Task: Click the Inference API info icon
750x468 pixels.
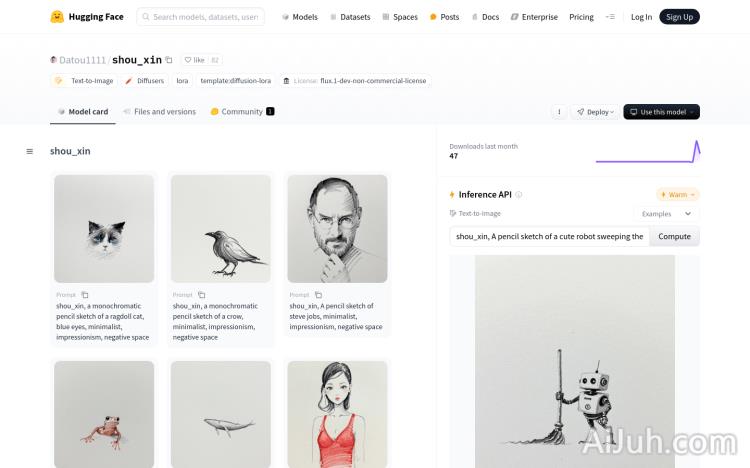Action: click(519, 195)
